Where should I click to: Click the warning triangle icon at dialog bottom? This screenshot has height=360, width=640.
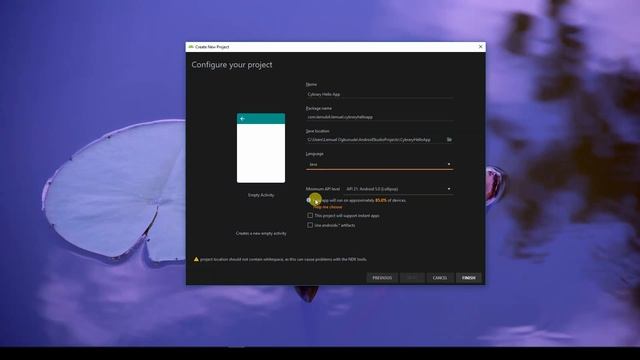pos(196,259)
